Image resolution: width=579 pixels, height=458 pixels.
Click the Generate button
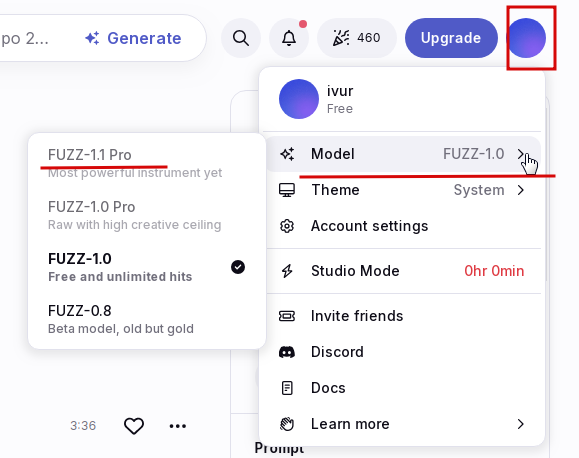click(133, 38)
